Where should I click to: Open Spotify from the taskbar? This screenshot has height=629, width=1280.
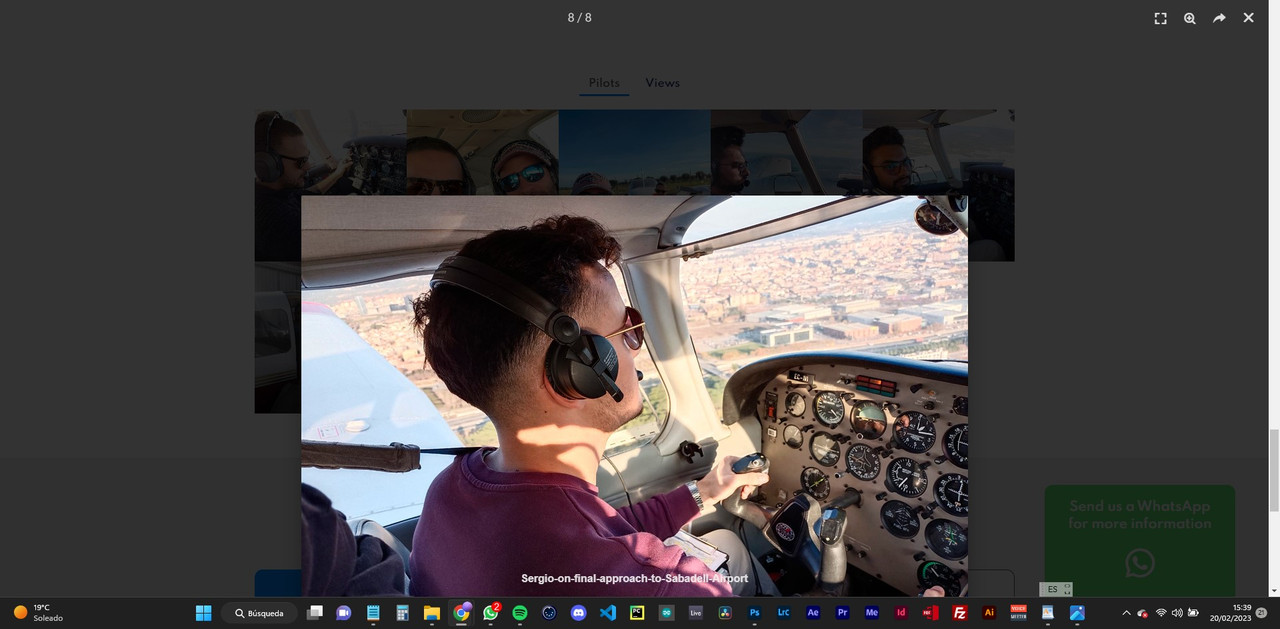pos(520,613)
